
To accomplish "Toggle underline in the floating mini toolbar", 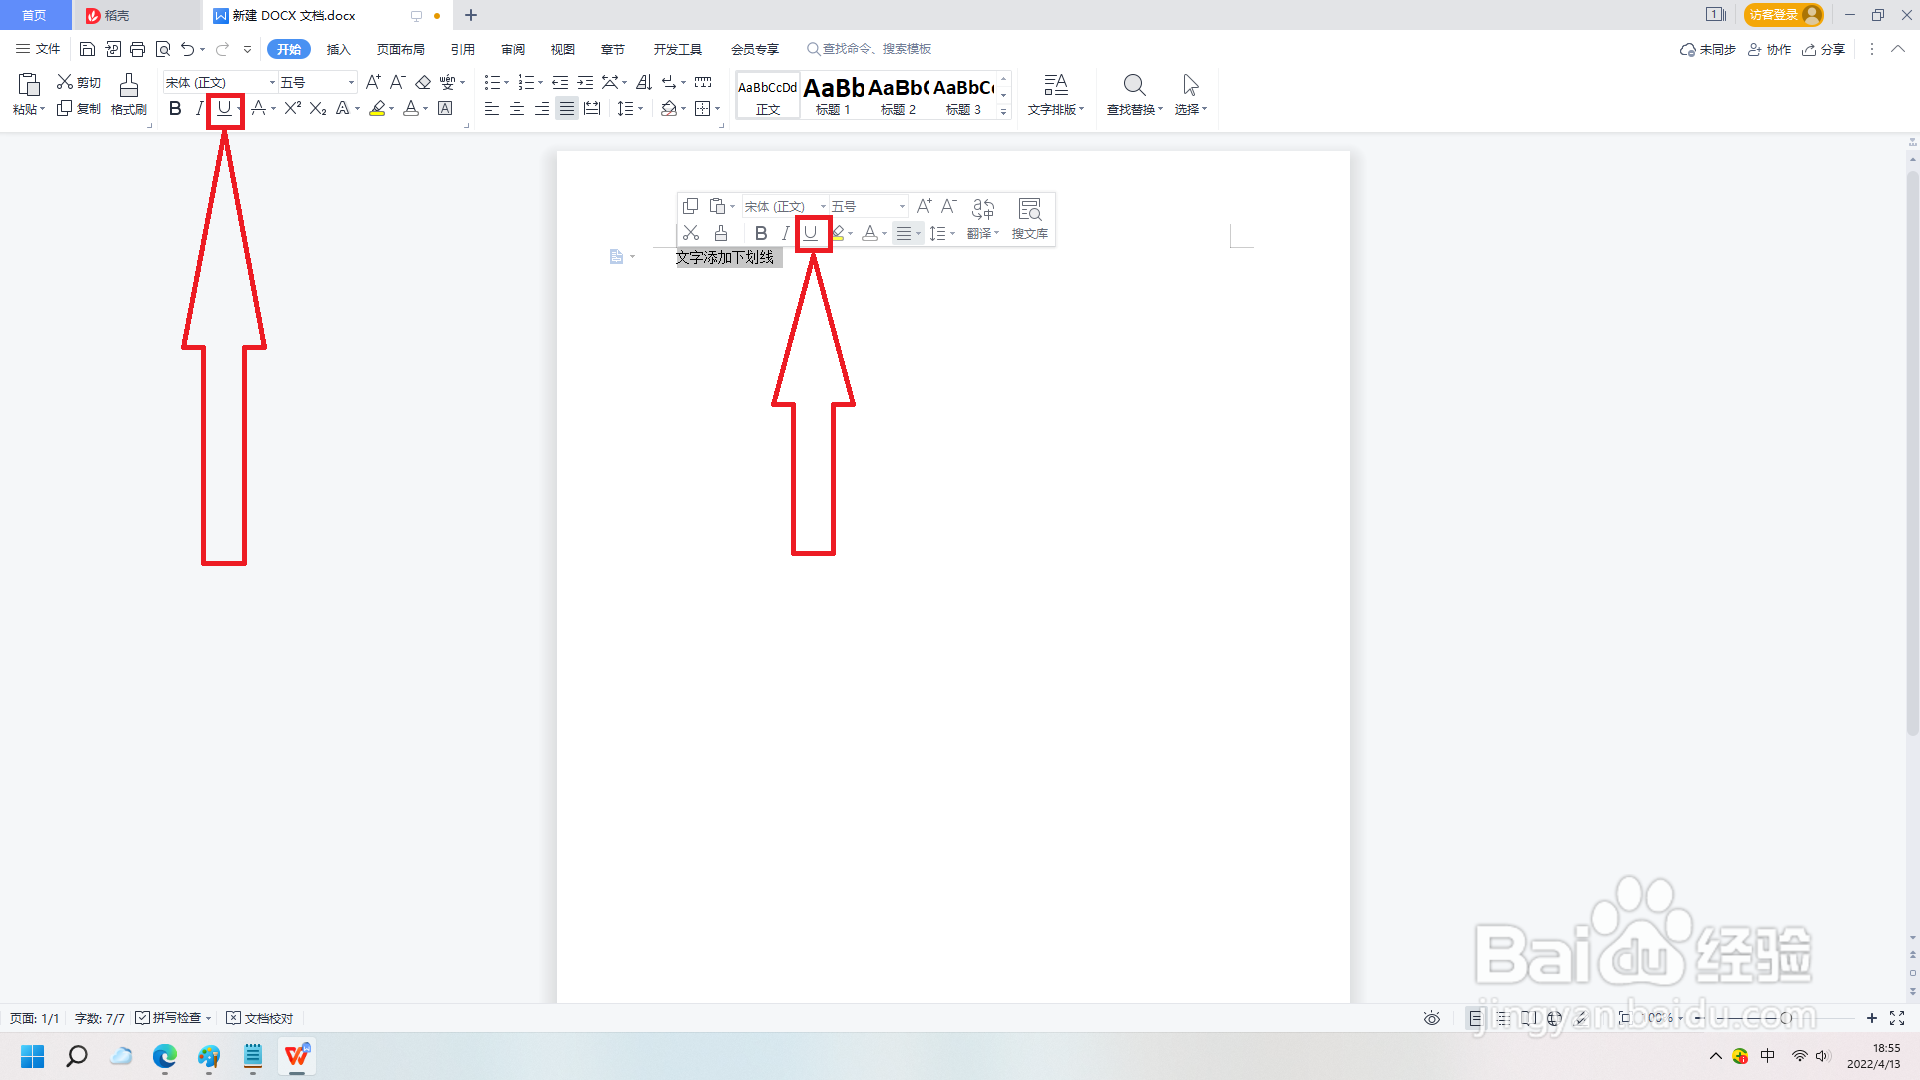I will click(811, 233).
